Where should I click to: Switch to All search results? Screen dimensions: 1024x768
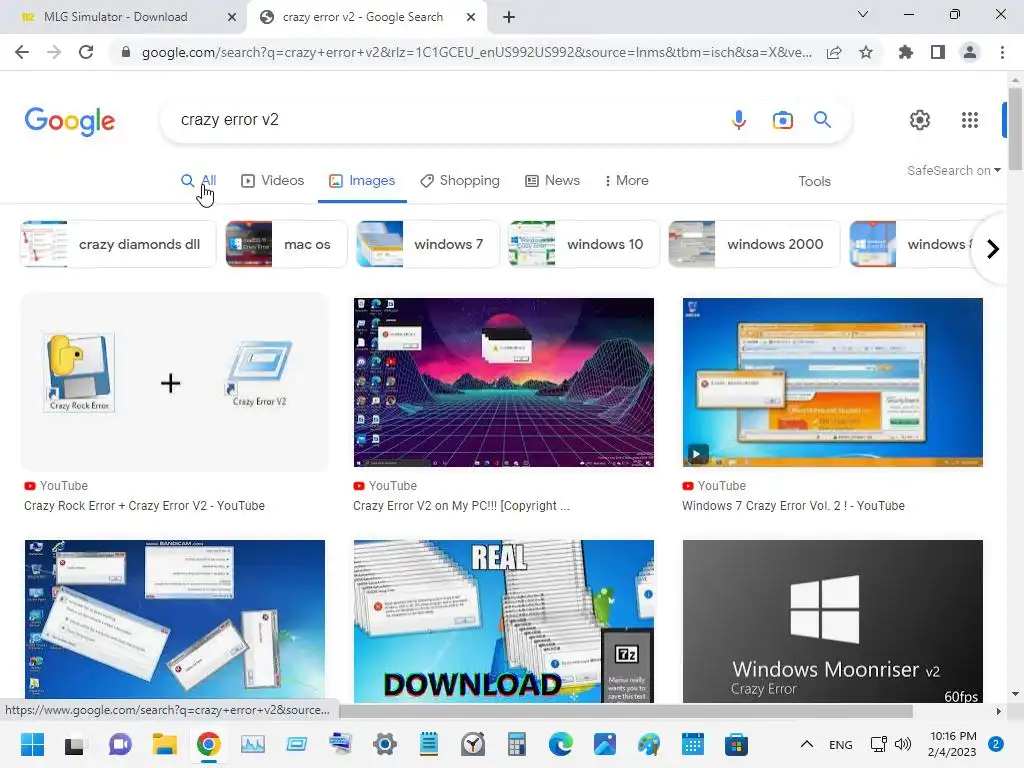199,181
